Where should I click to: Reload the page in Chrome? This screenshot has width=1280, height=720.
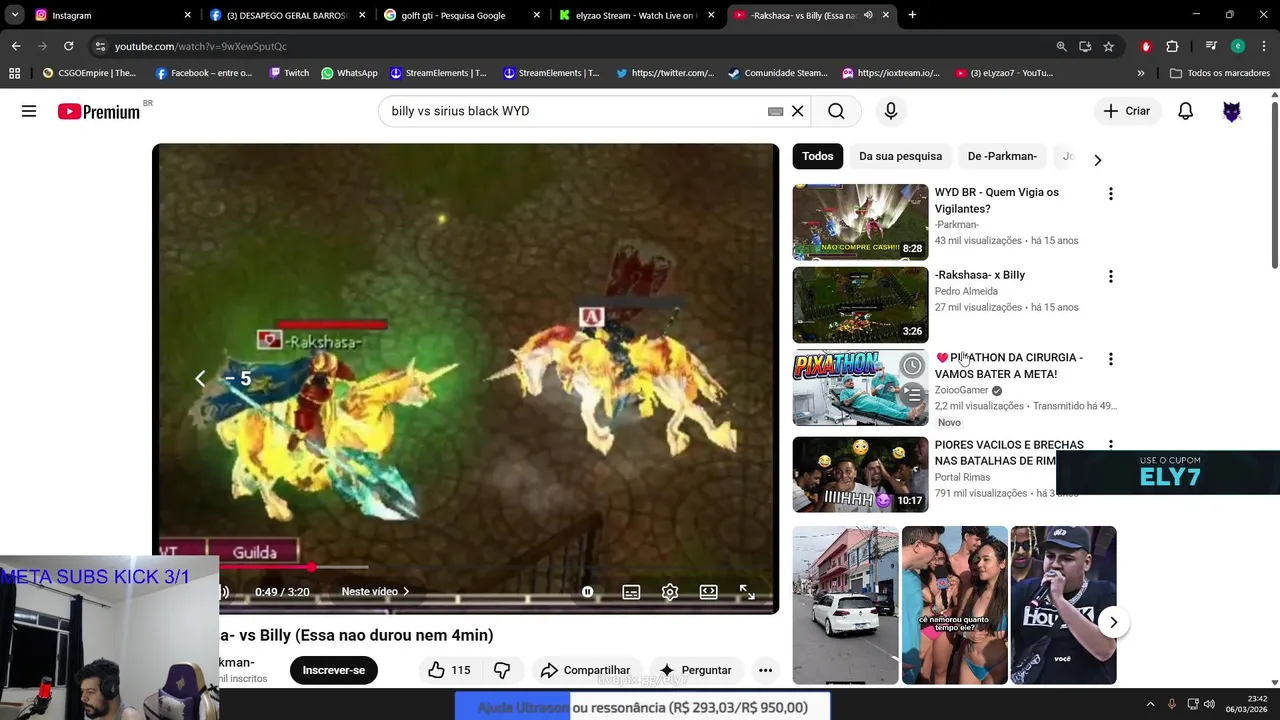point(68,46)
